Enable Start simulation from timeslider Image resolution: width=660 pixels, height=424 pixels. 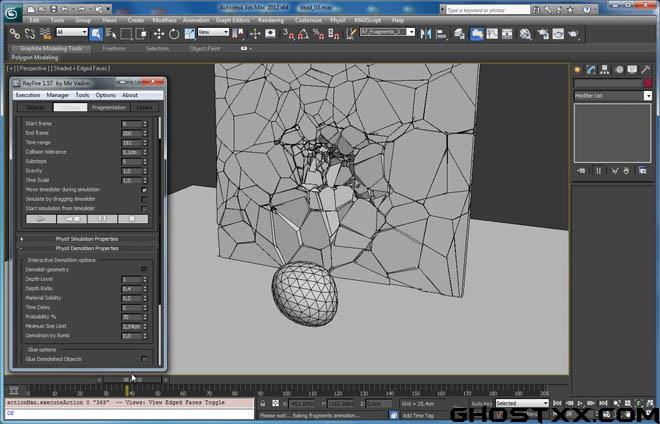tap(144, 209)
